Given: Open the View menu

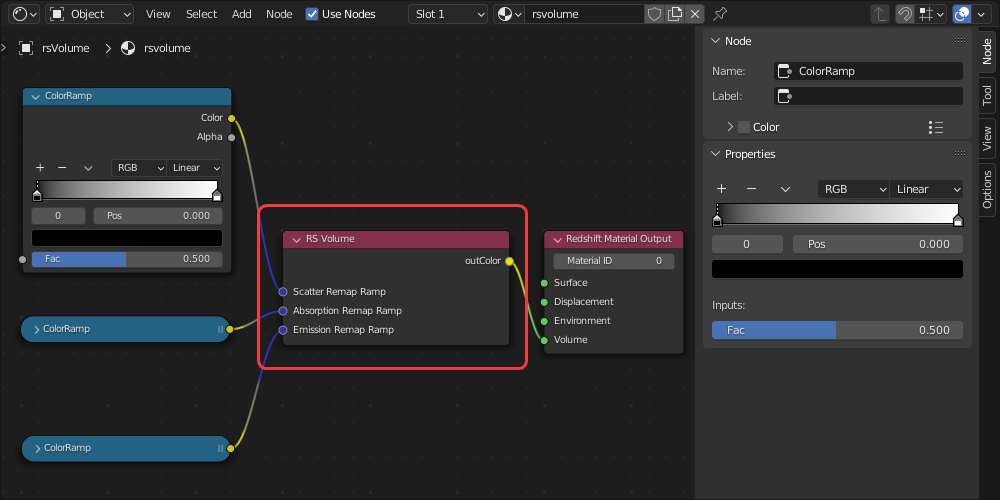Looking at the screenshot, I should coord(158,14).
